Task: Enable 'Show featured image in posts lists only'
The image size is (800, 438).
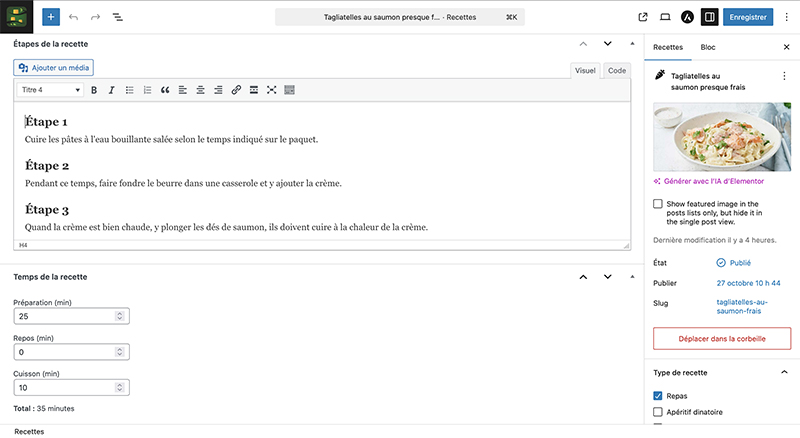Action: tap(658, 204)
